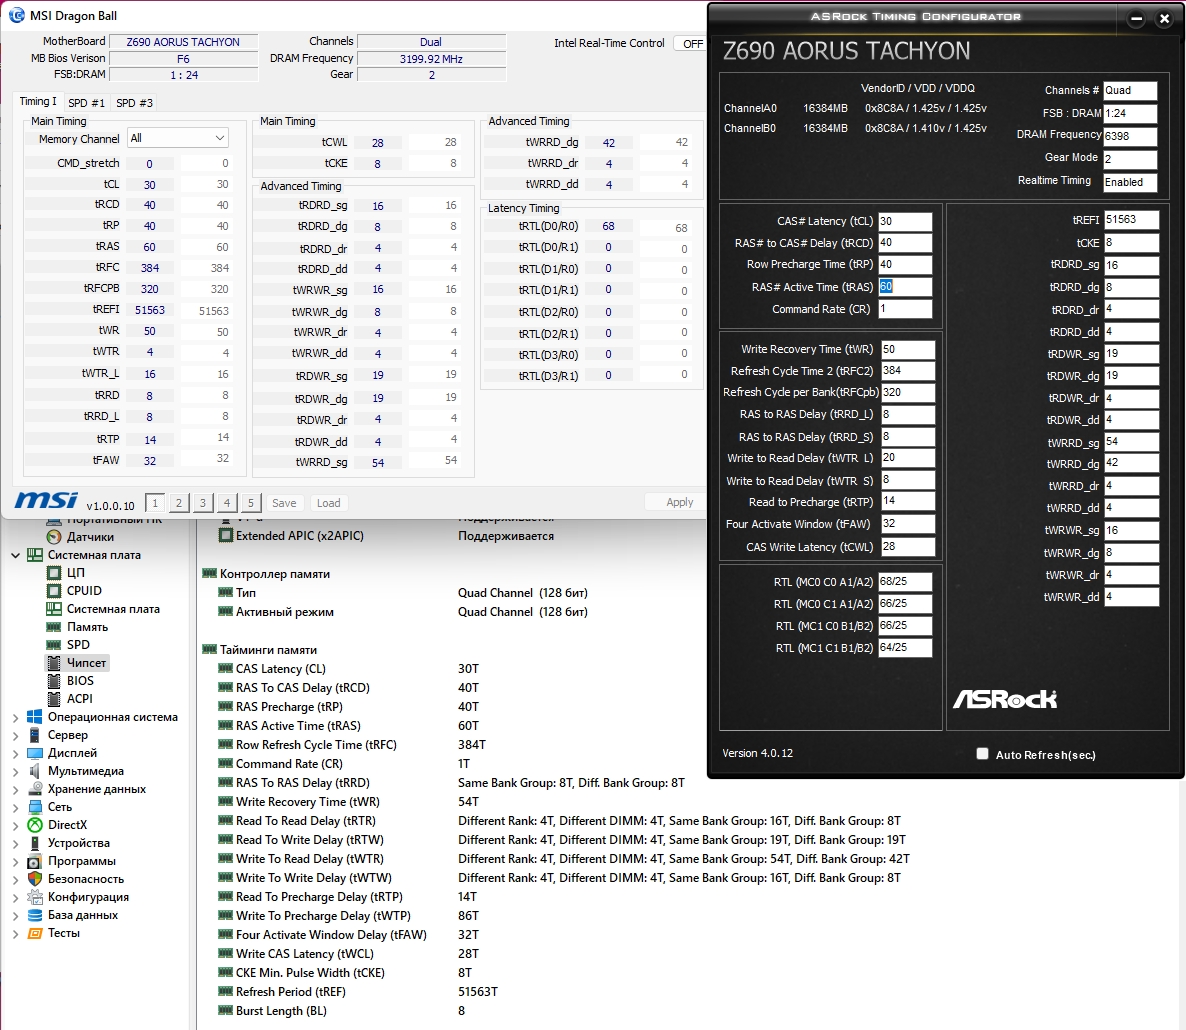
Task: Click the tREFI field in ASRock window
Action: tap(1131, 220)
